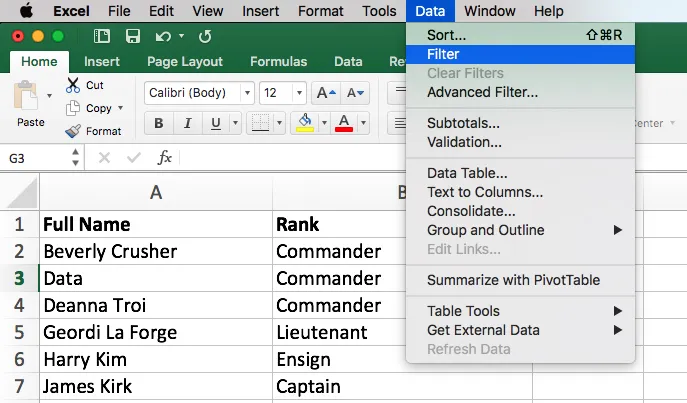This screenshot has width=687, height=403.
Task: Choose Summarize with PivotTable
Action: point(521,280)
